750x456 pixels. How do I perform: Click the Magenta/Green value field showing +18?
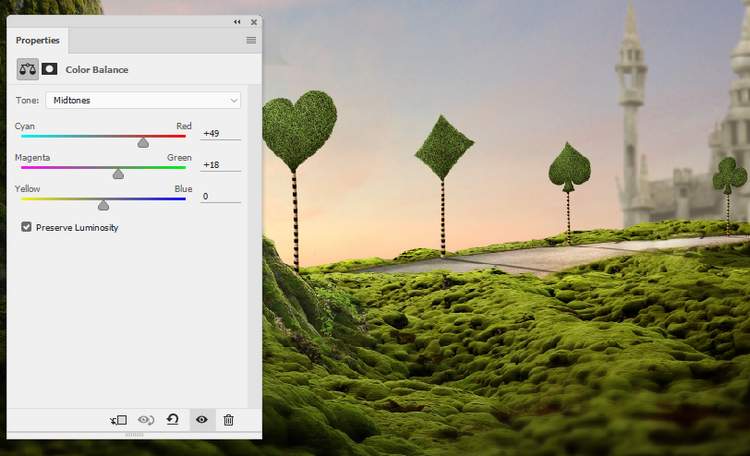[x=220, y=165]
